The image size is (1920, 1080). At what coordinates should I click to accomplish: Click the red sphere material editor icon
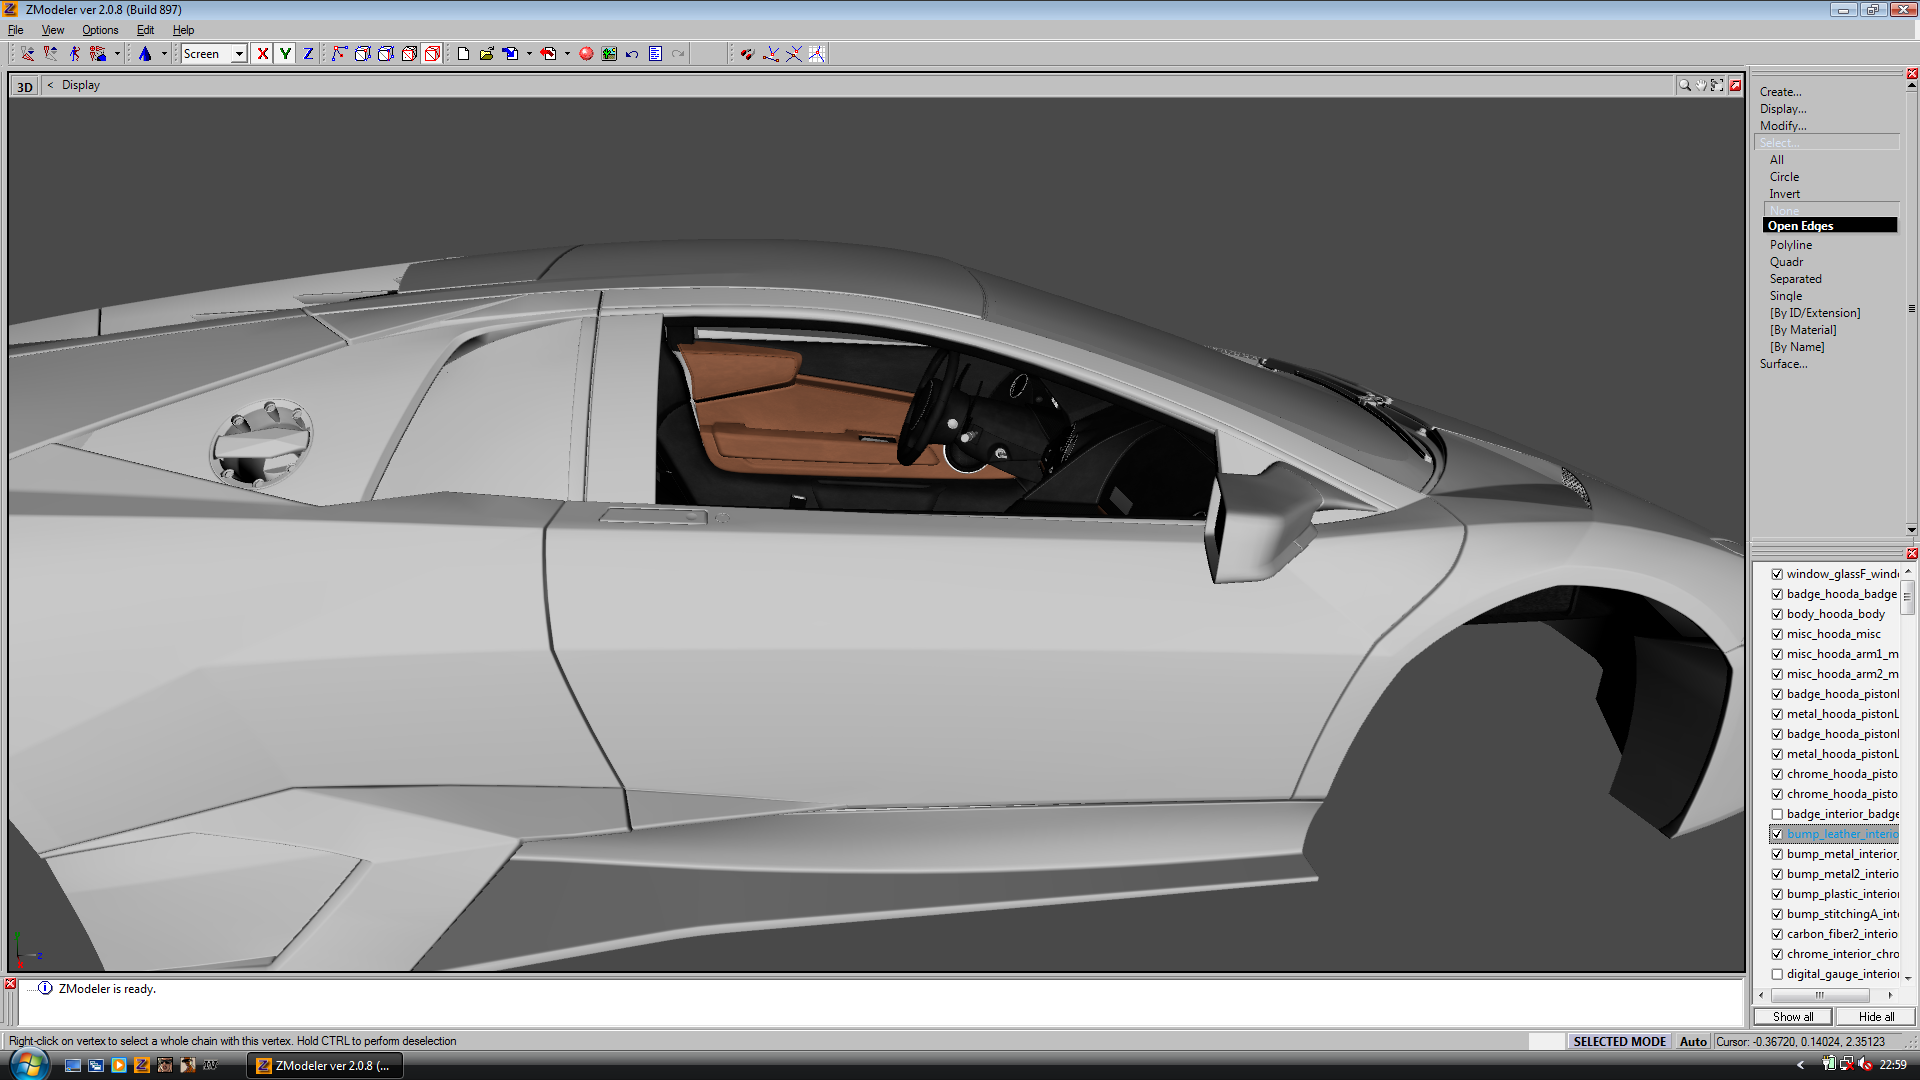(586, 53)
